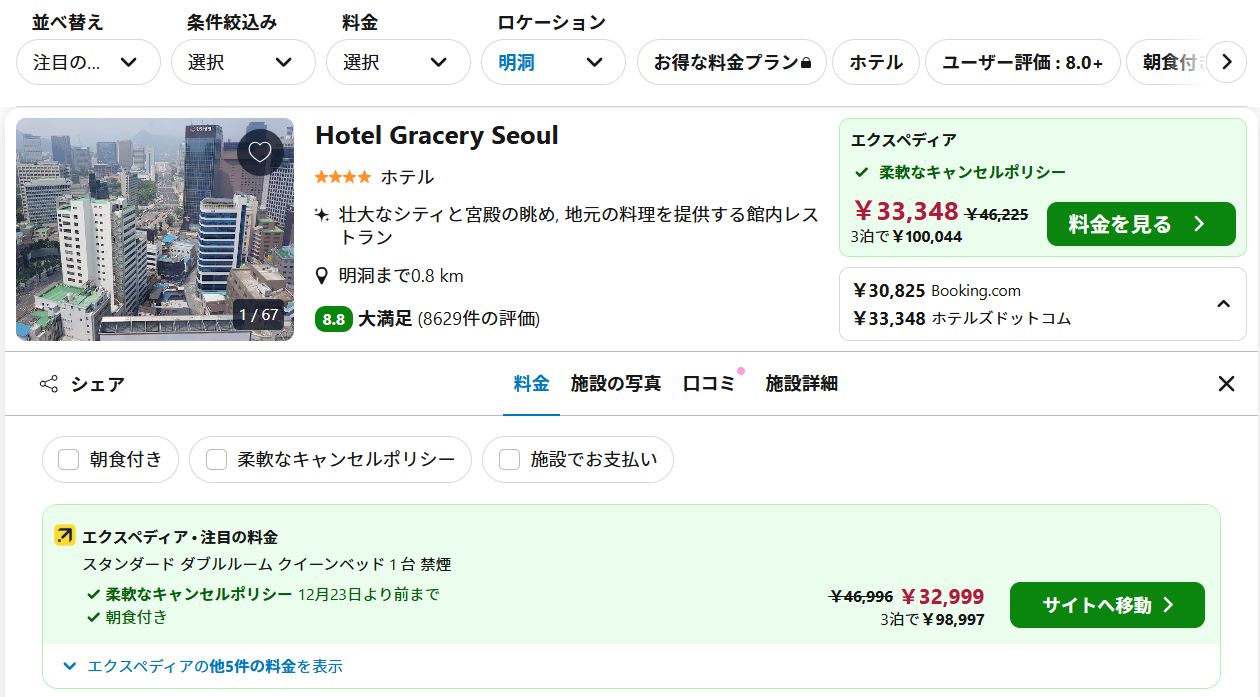
Task: Open the ロケーション 明洞 dropdown
Action: click(x=553, y=62)
